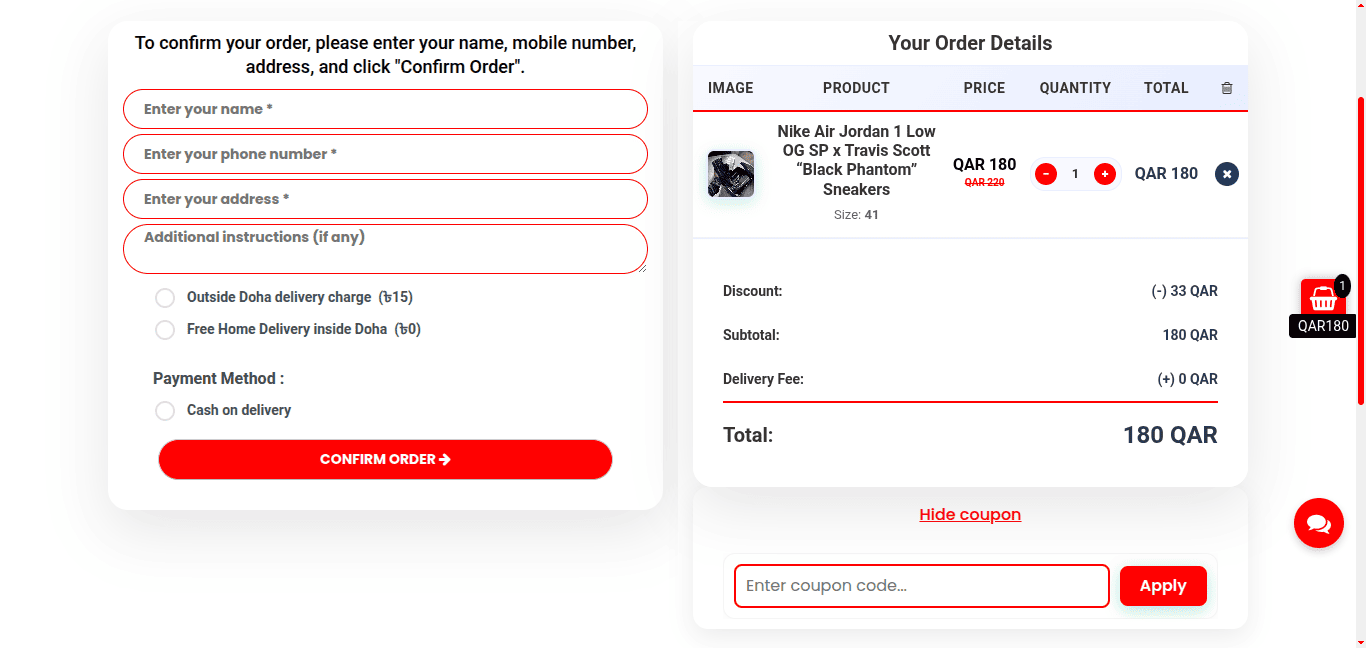Click the name input field

tap(385, 109)
